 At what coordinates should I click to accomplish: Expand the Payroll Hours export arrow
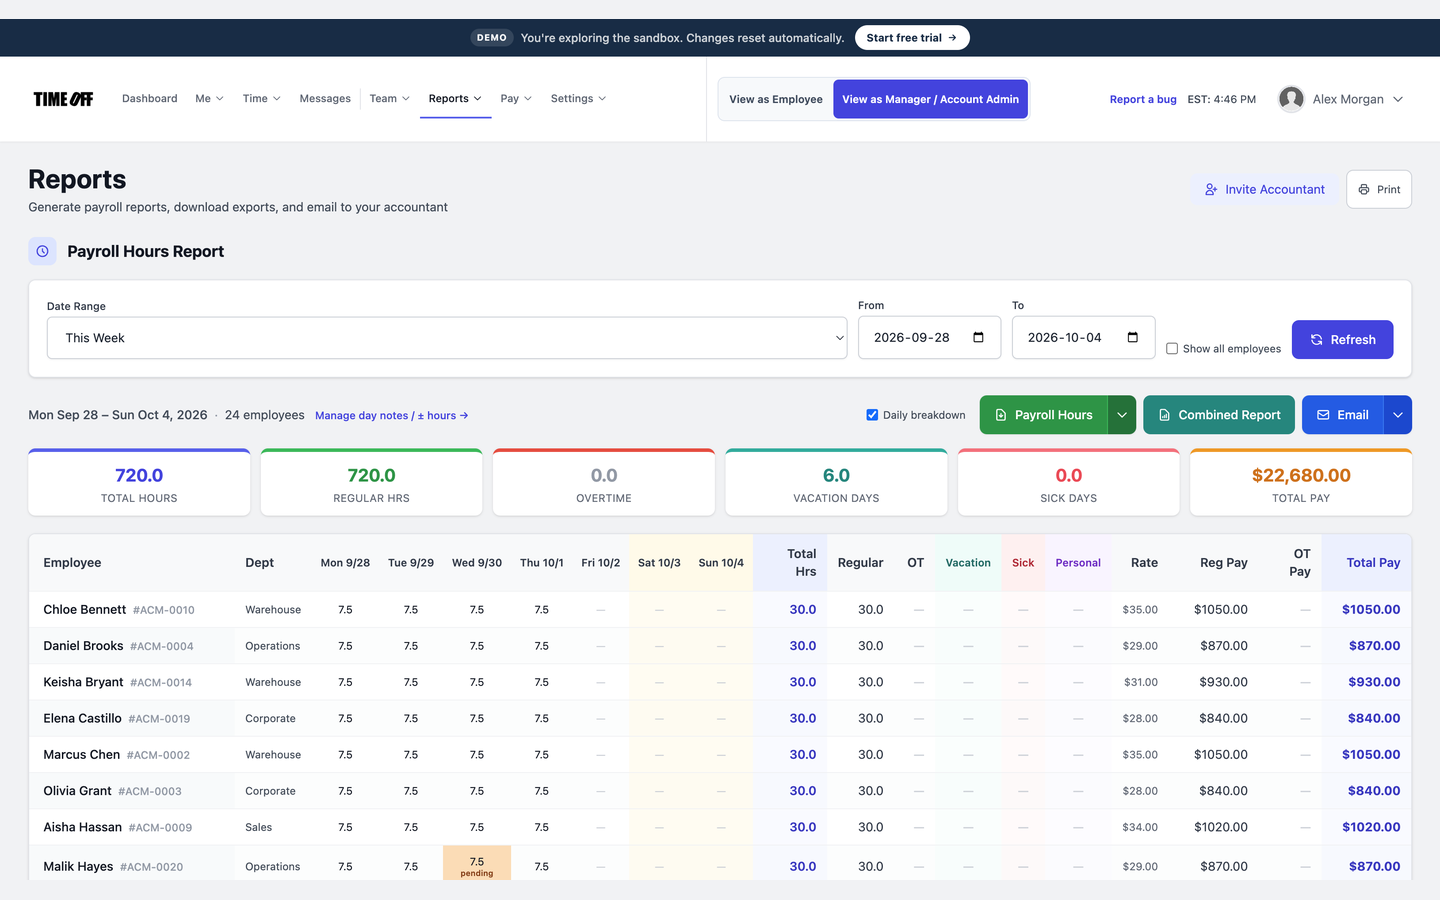(1122, 415)
